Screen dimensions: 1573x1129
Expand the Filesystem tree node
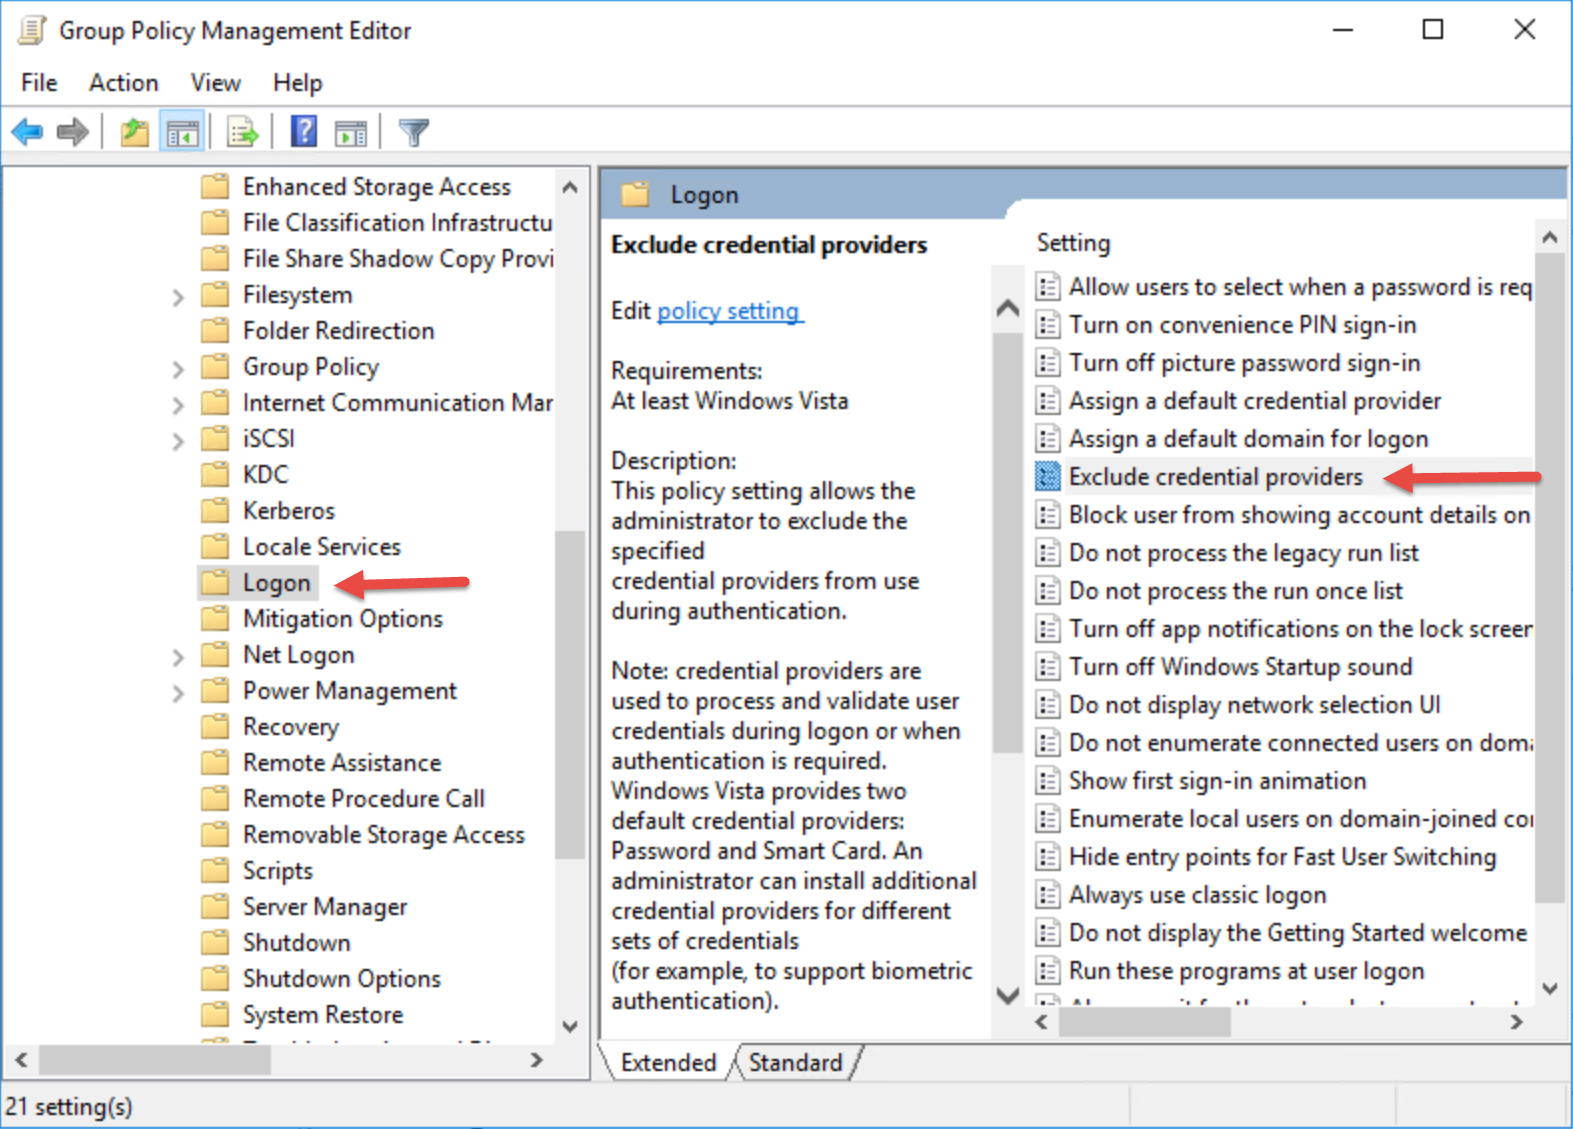pos(178,297)
